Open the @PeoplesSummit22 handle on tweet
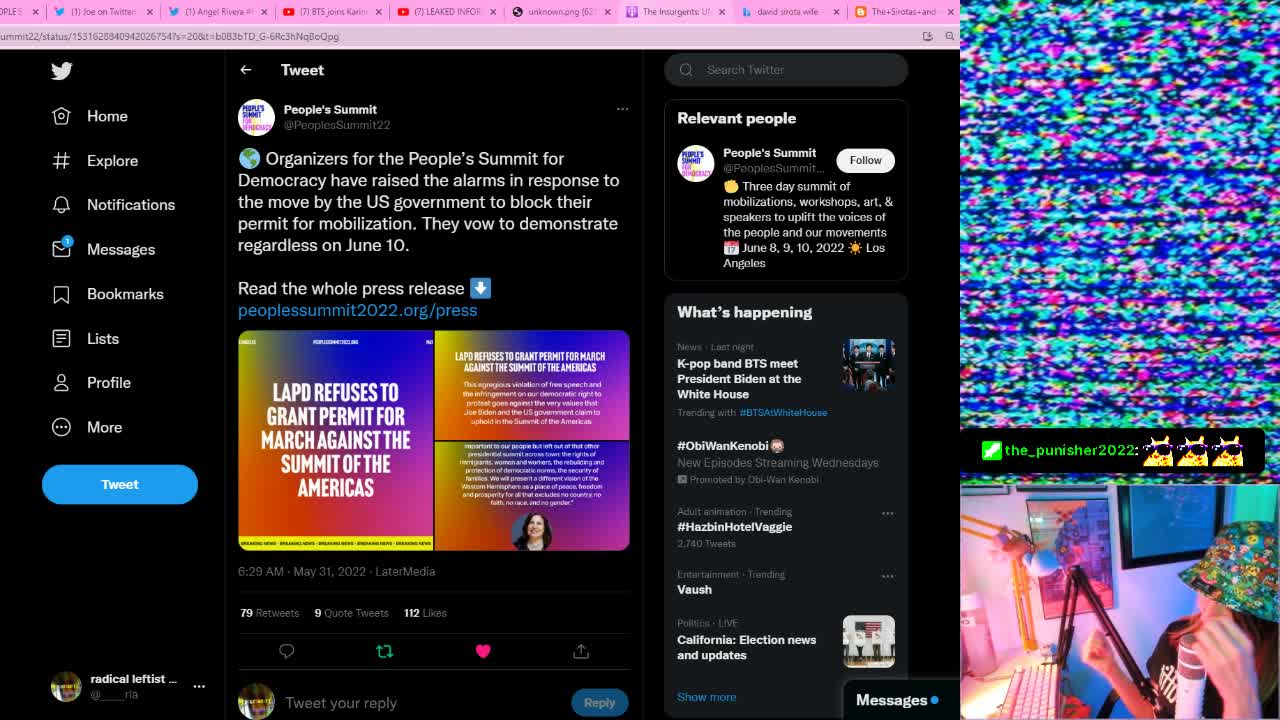Screen dimensions: 1280x720 point(337,125)
